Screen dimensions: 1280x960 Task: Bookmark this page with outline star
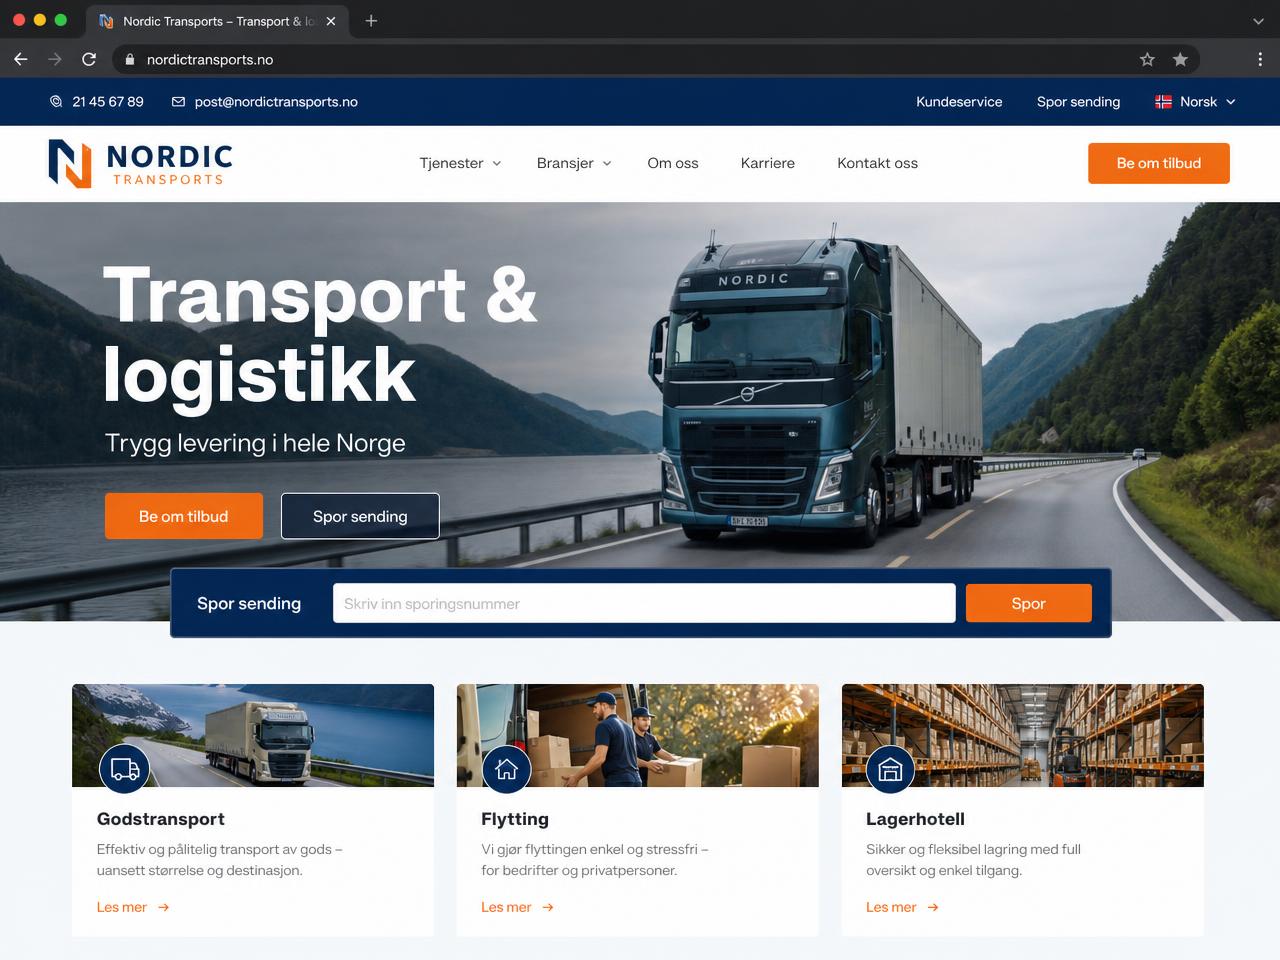point(1147,60)
